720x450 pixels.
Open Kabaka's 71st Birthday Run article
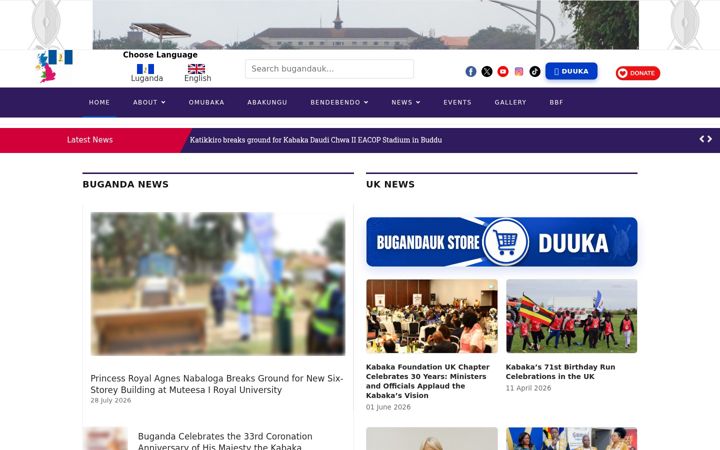point(560,371)
